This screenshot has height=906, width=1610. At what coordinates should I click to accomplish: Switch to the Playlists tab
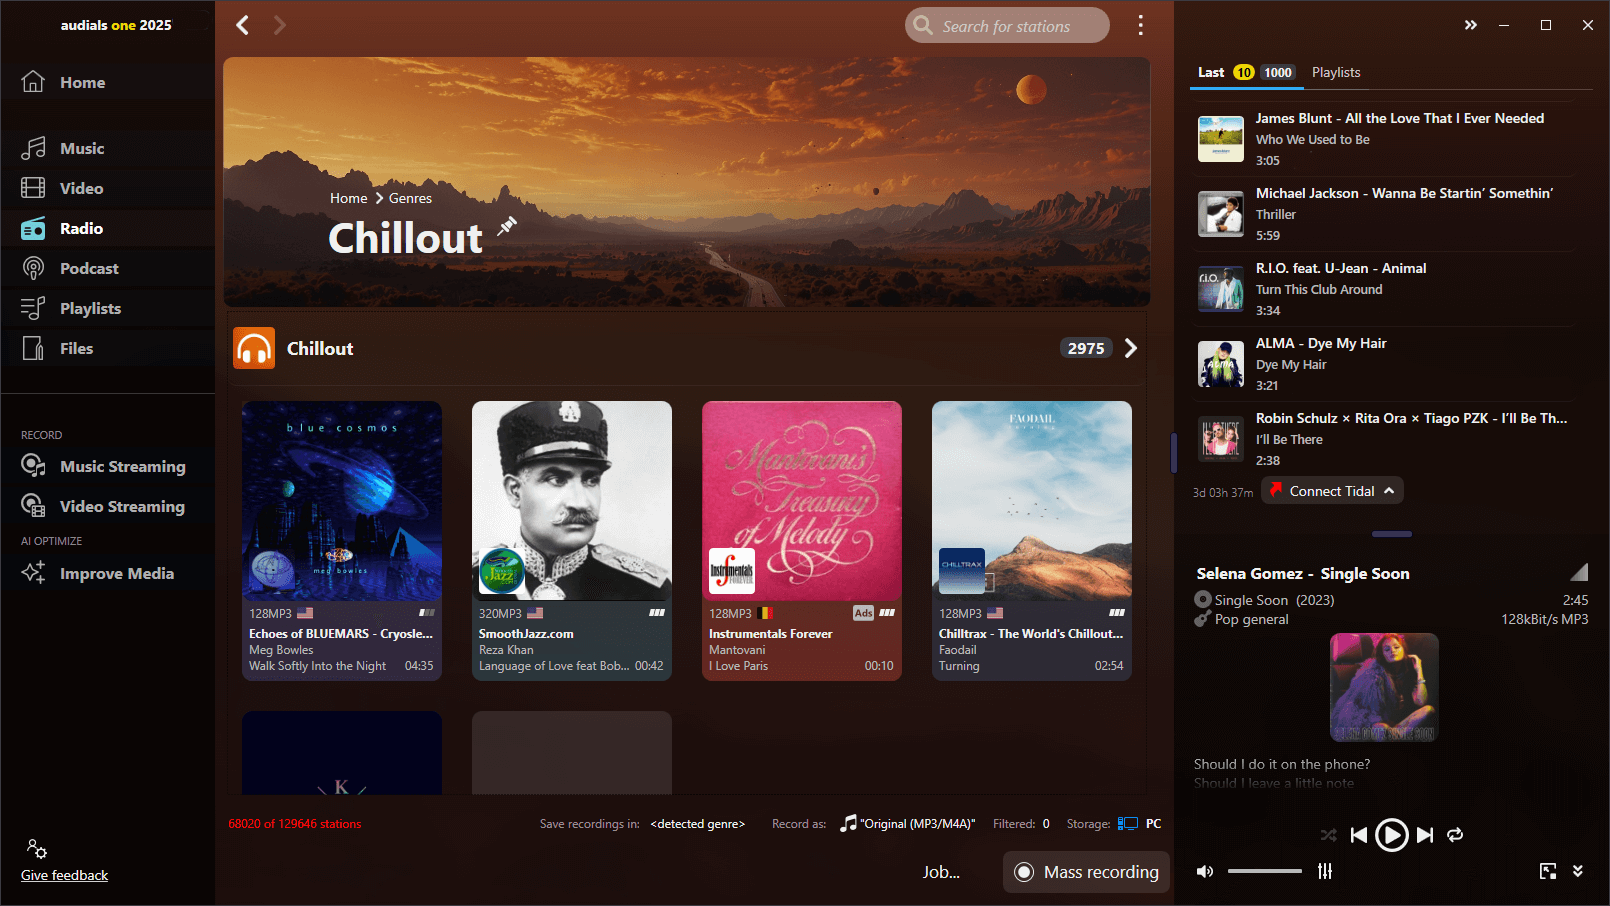(1336, 72)
